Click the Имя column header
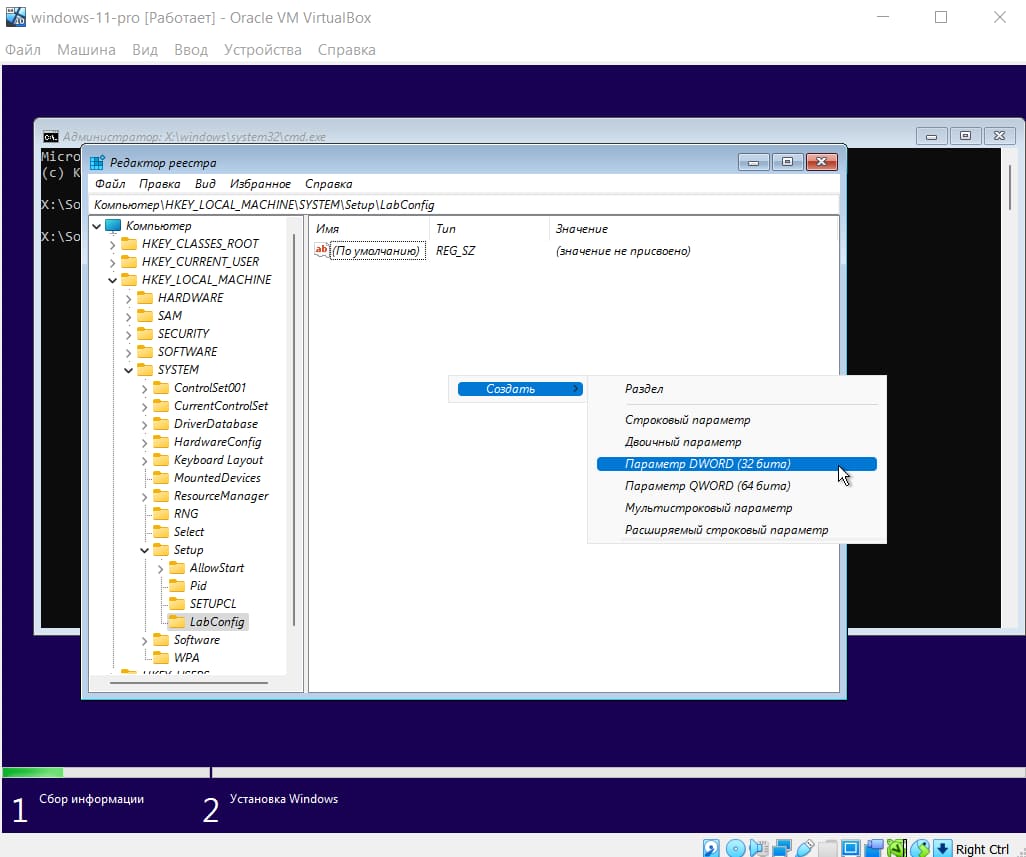 coord(369,229)
